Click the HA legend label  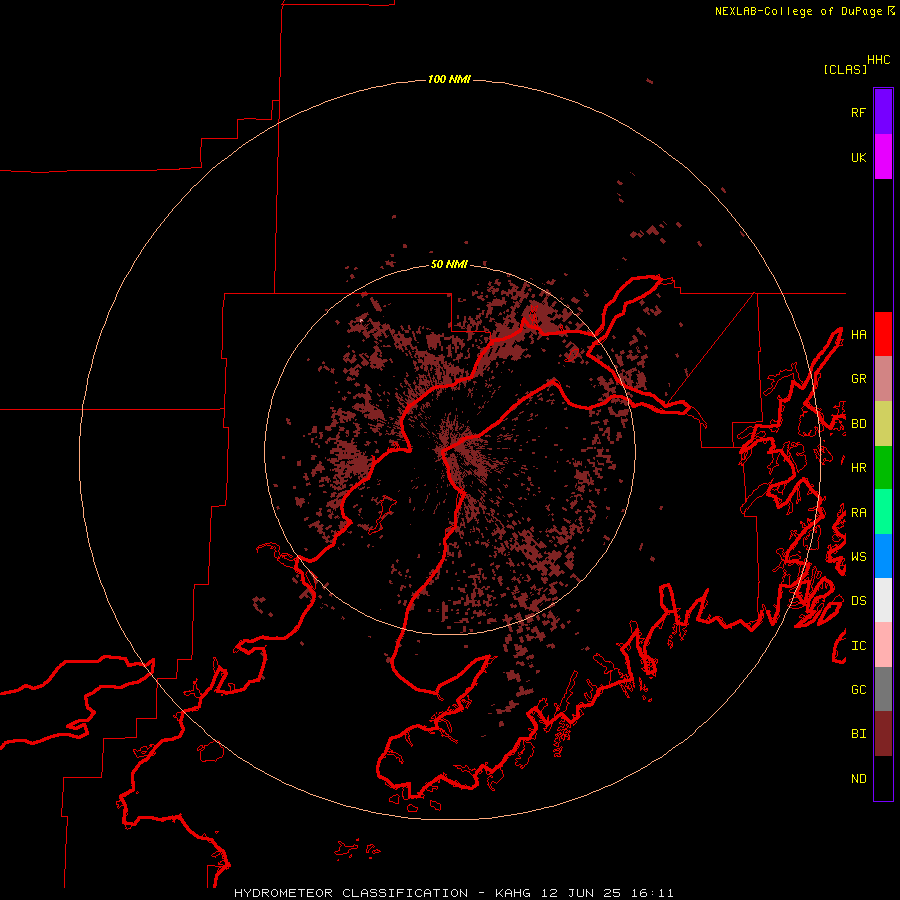coord(859,335)
